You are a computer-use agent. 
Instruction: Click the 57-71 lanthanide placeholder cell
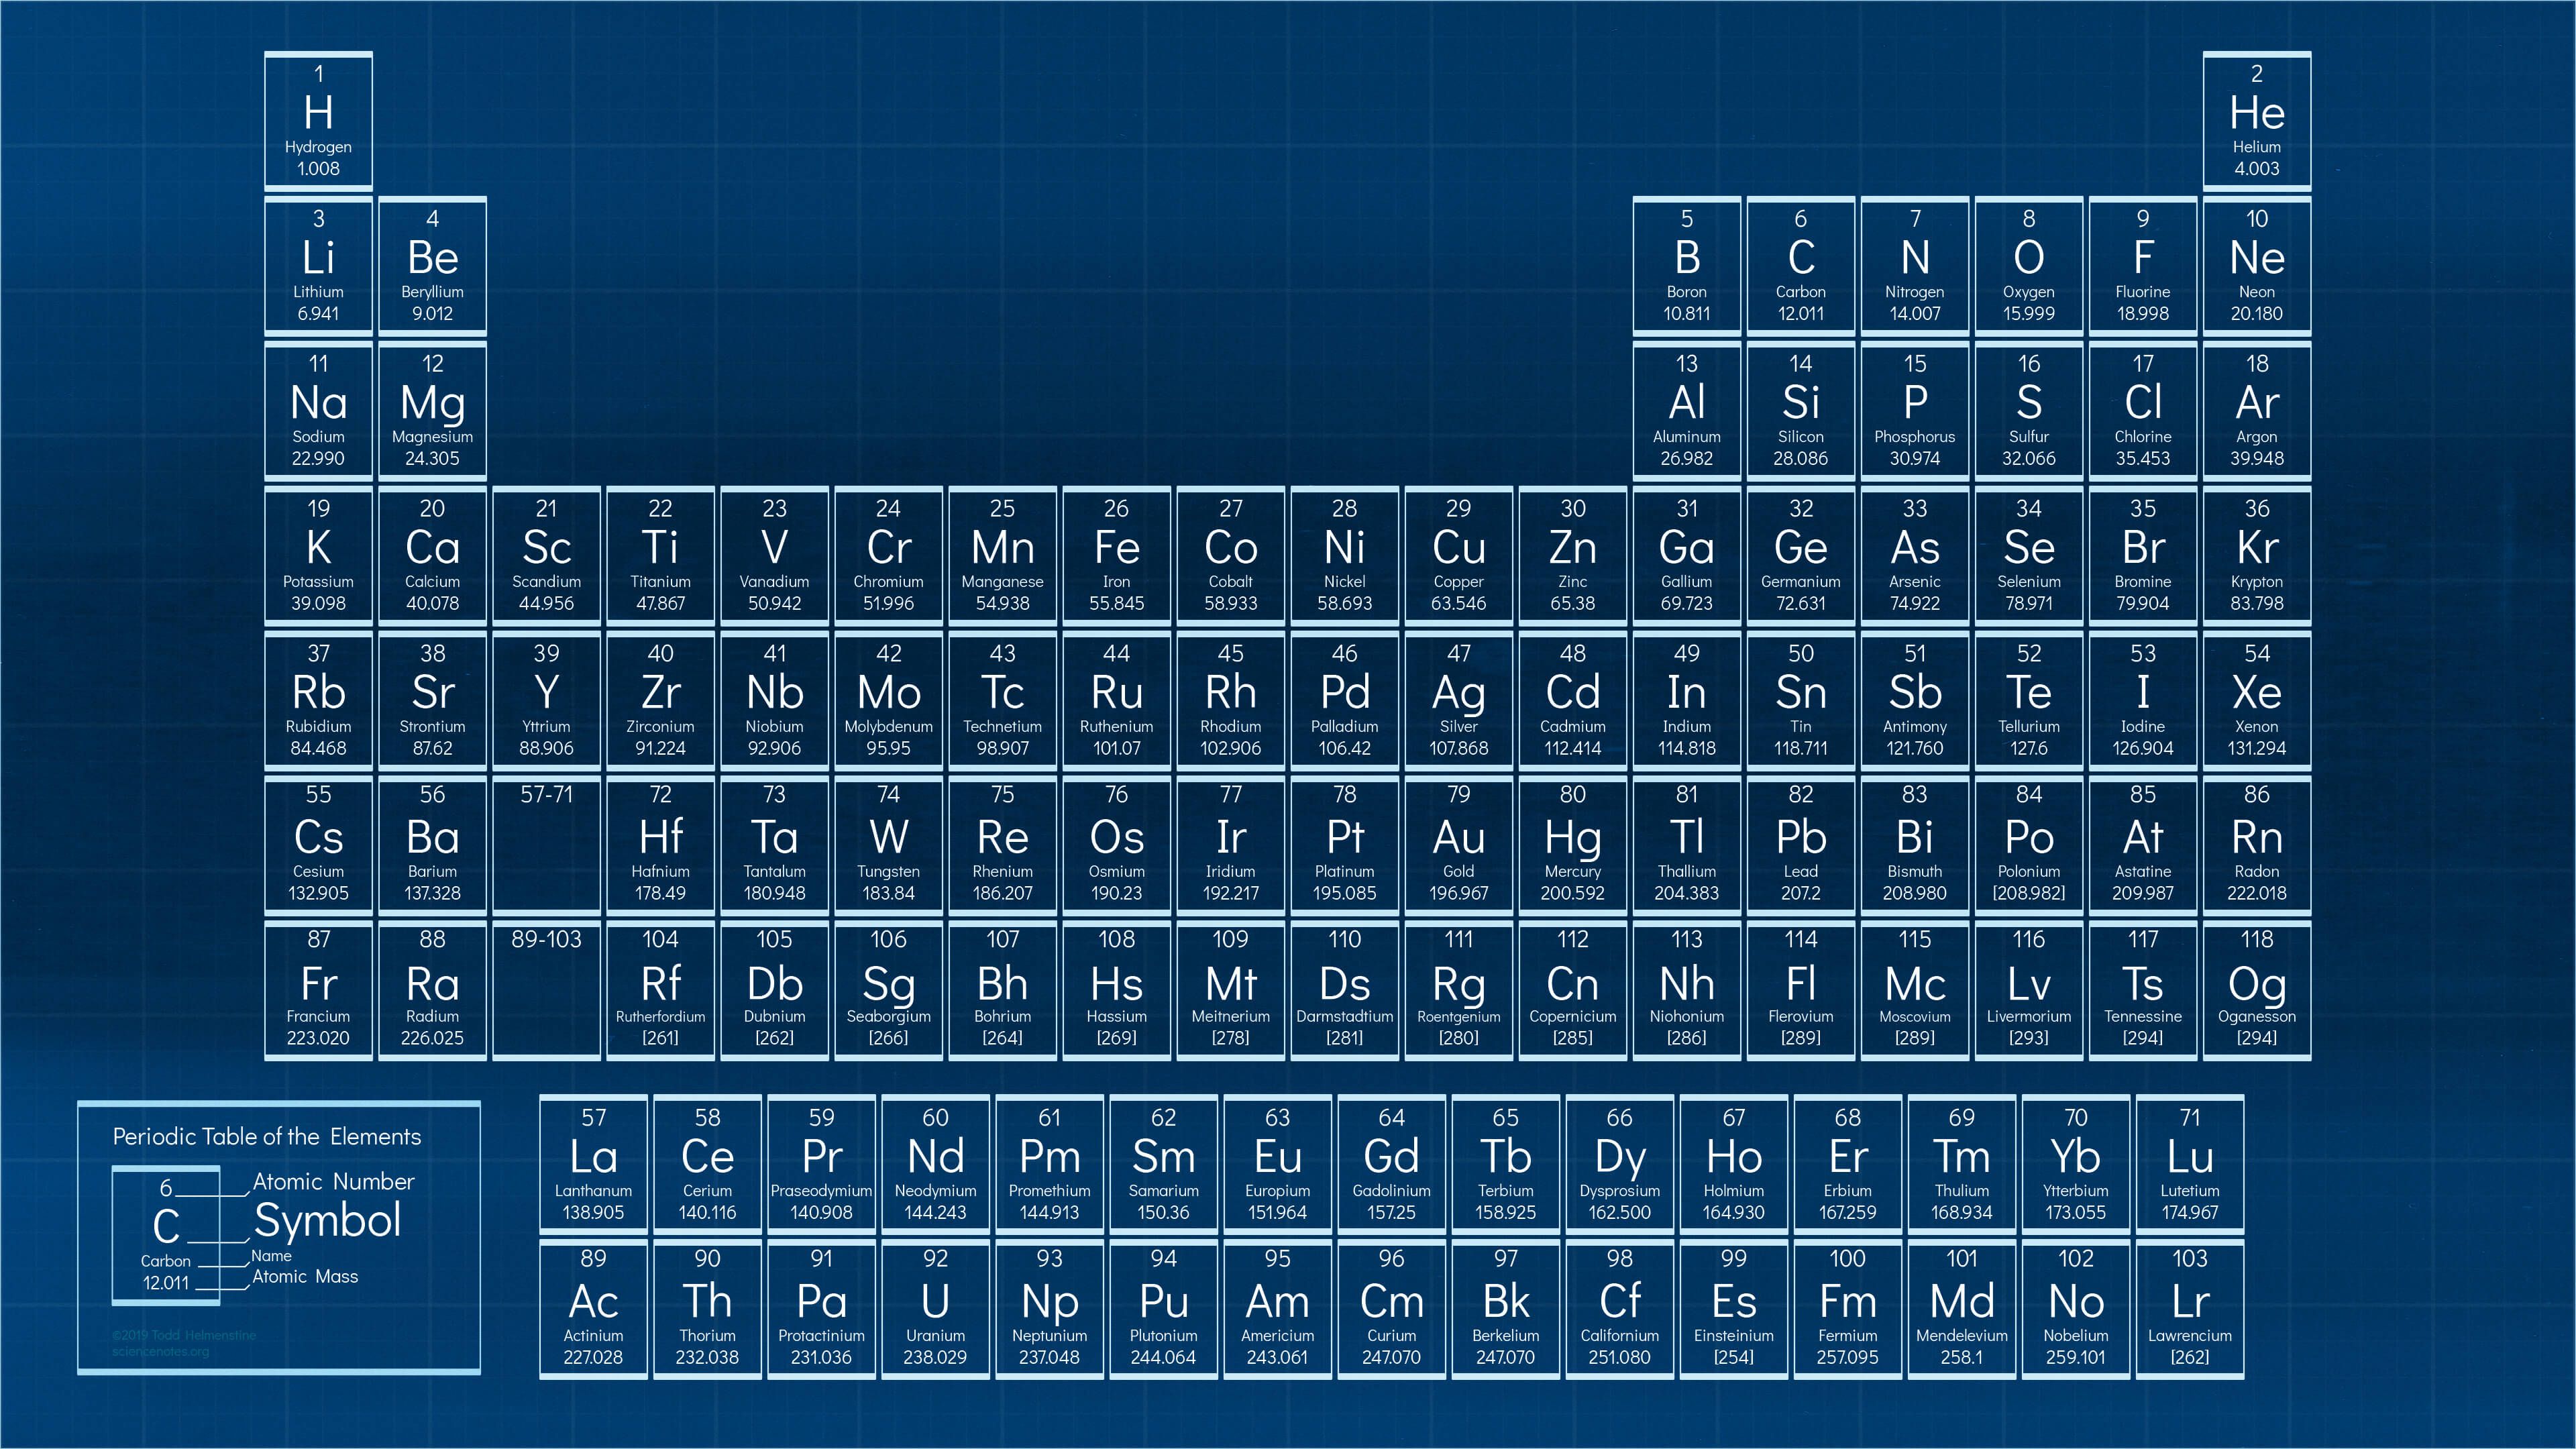pyautogui.click(x=546, y=846)
